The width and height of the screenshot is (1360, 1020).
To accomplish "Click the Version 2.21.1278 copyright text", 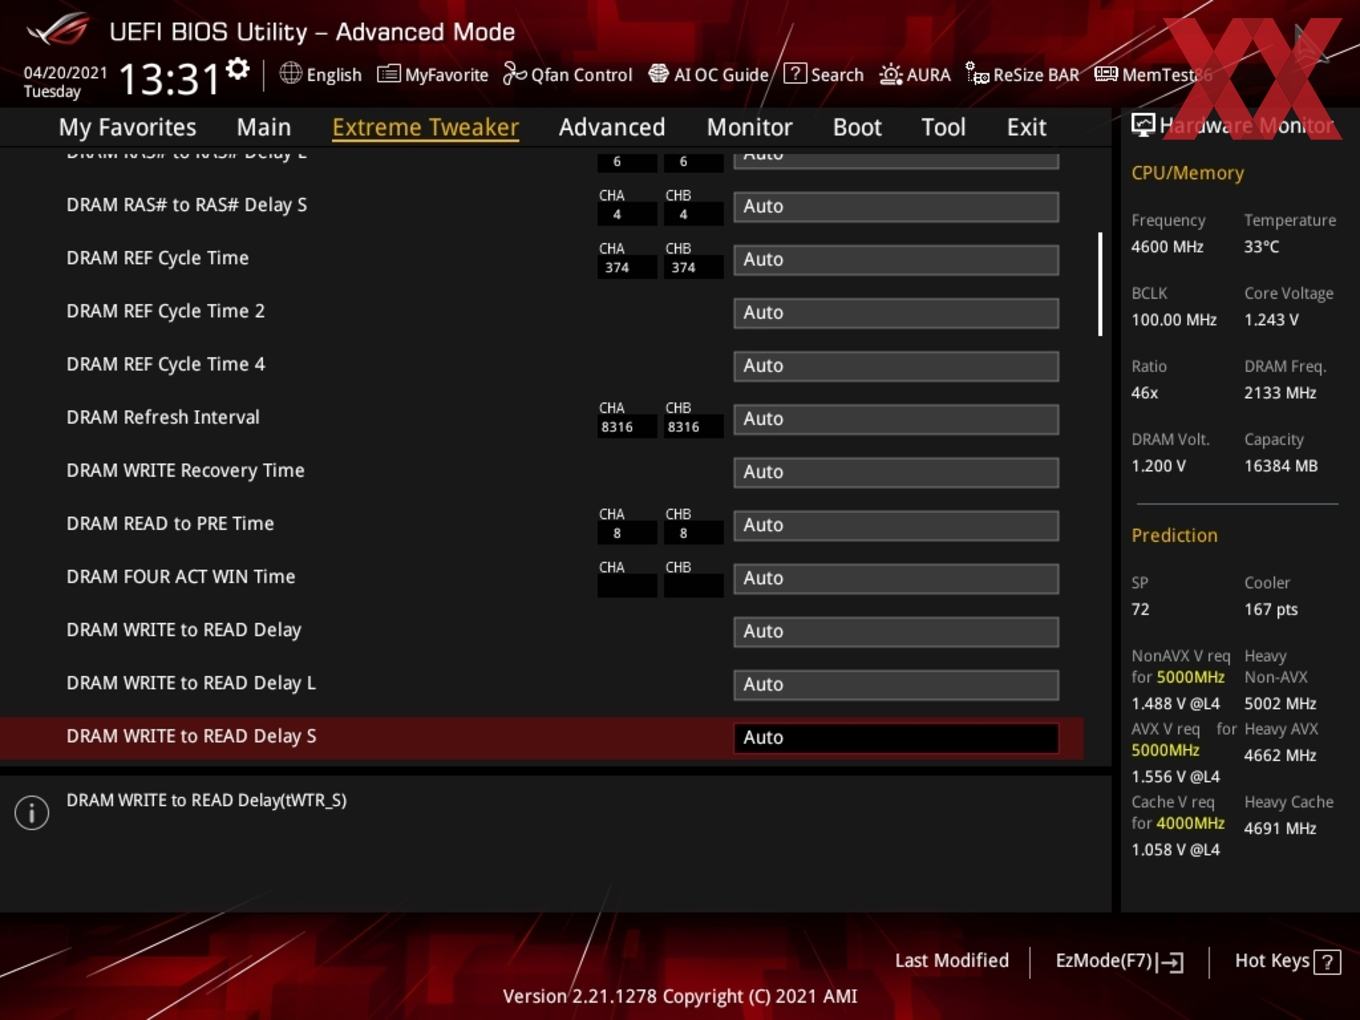I will 680,996.
